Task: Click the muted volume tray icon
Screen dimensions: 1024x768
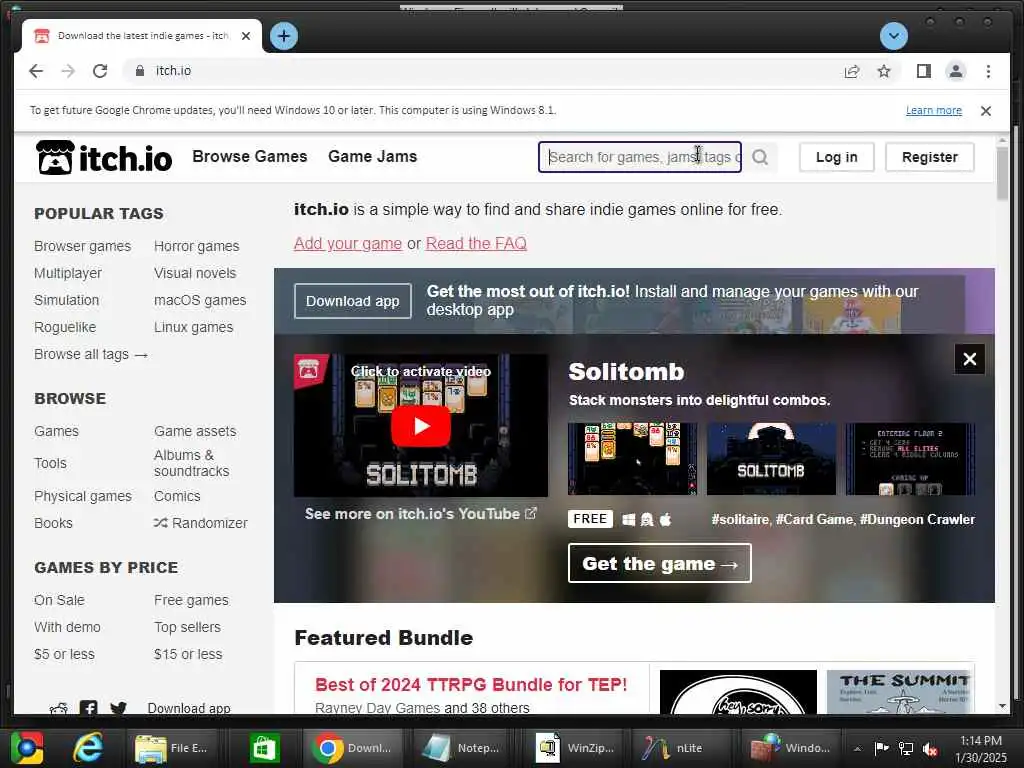Action: click(x=930, y=749)
